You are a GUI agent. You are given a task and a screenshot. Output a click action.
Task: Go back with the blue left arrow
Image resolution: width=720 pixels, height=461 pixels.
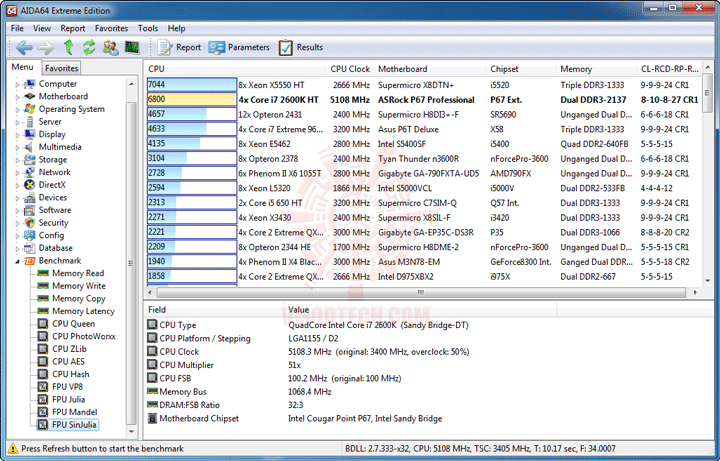24,47
